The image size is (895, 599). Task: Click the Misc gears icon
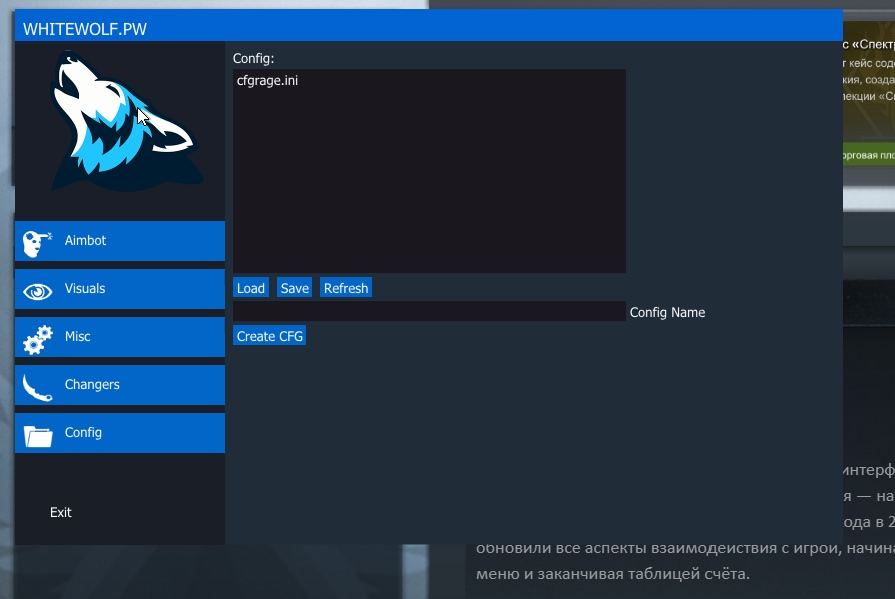click(38, 338)
